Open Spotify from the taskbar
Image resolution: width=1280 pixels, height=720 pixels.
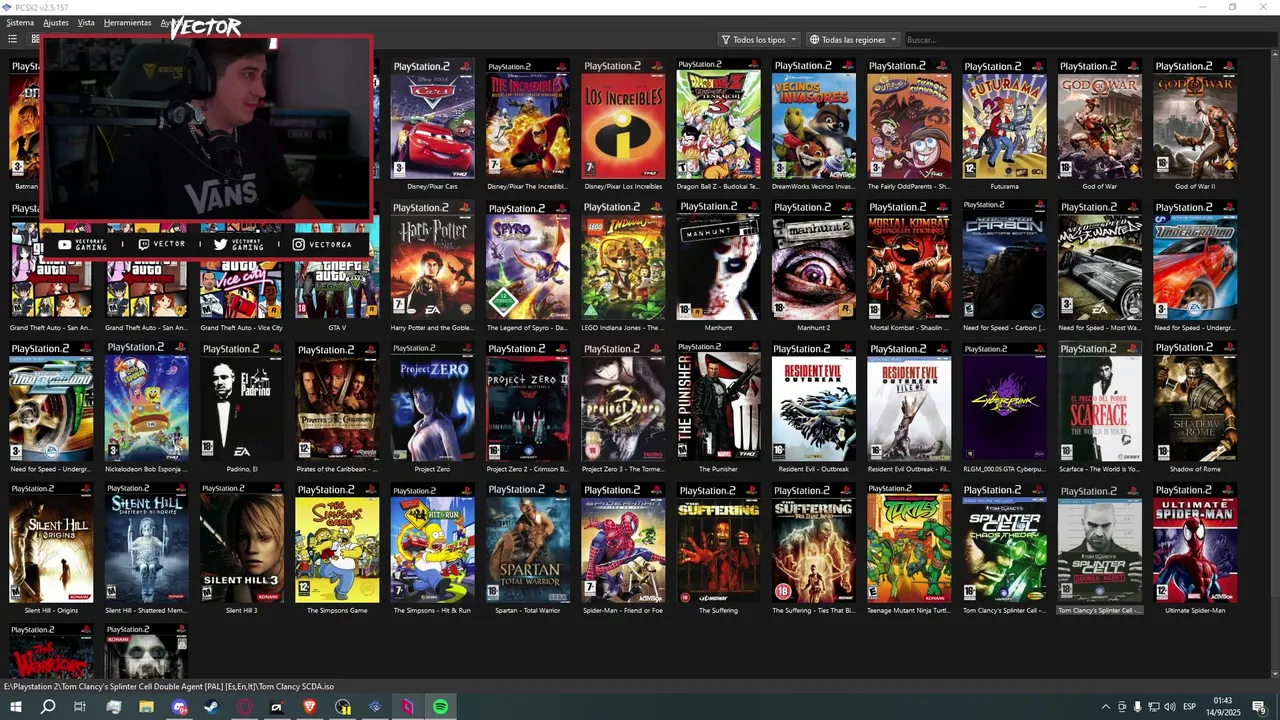(x=441, y=707)
